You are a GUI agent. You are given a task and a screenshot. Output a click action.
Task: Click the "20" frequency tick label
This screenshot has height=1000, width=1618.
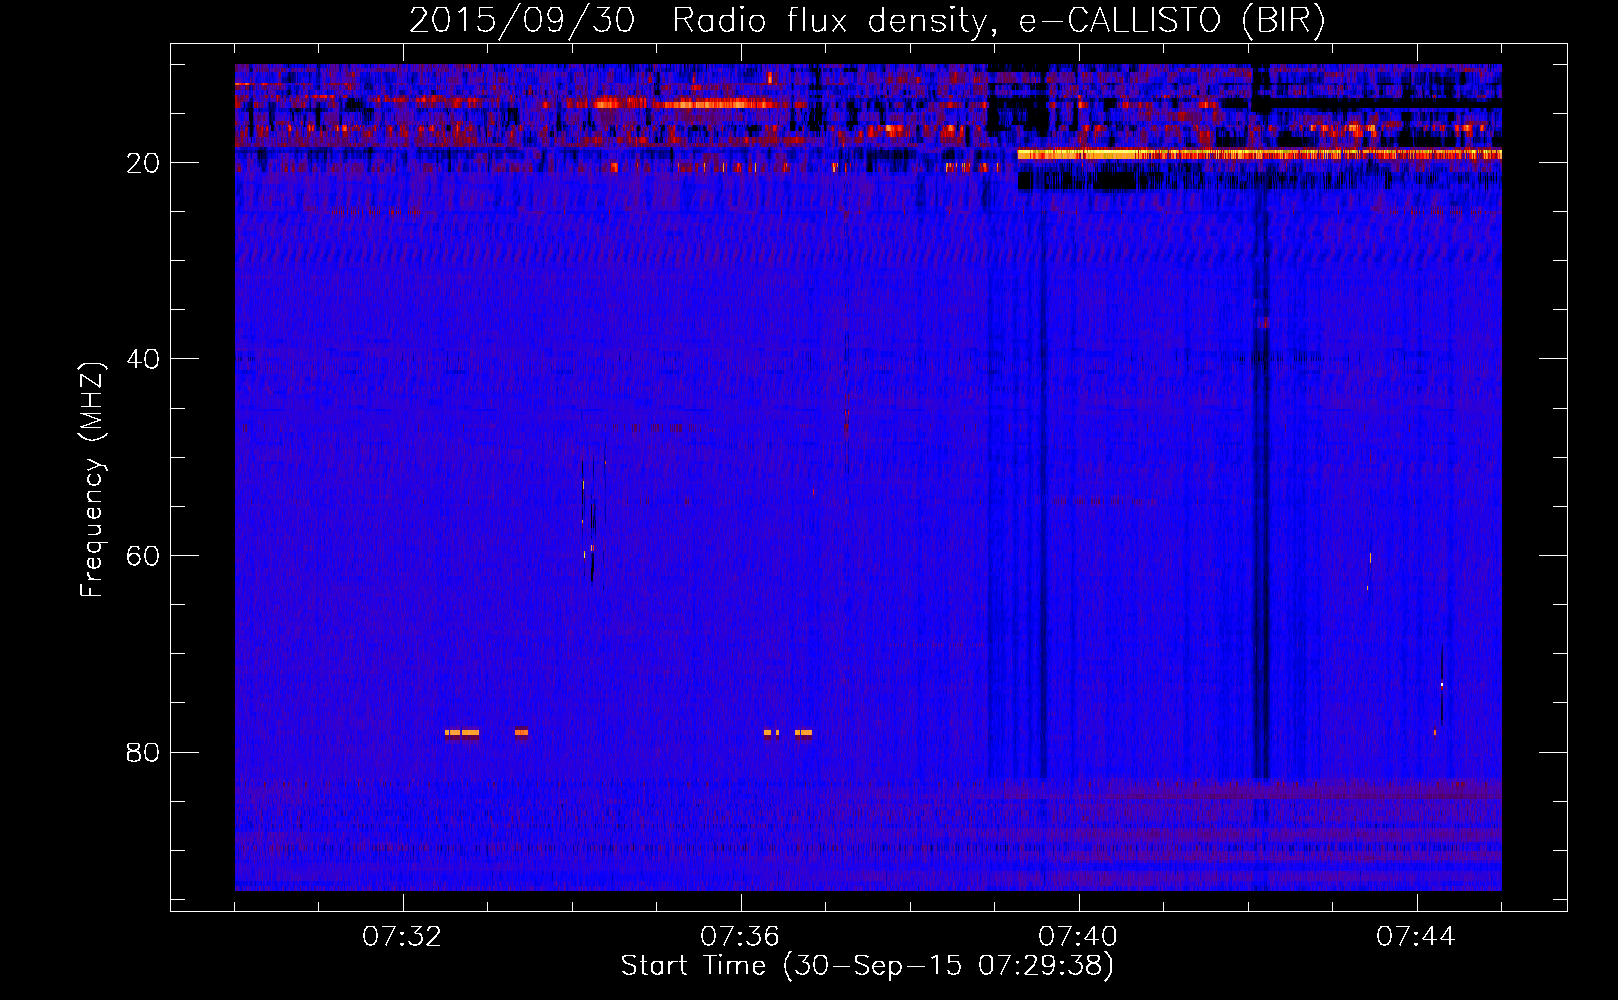(x=144, y=163)
